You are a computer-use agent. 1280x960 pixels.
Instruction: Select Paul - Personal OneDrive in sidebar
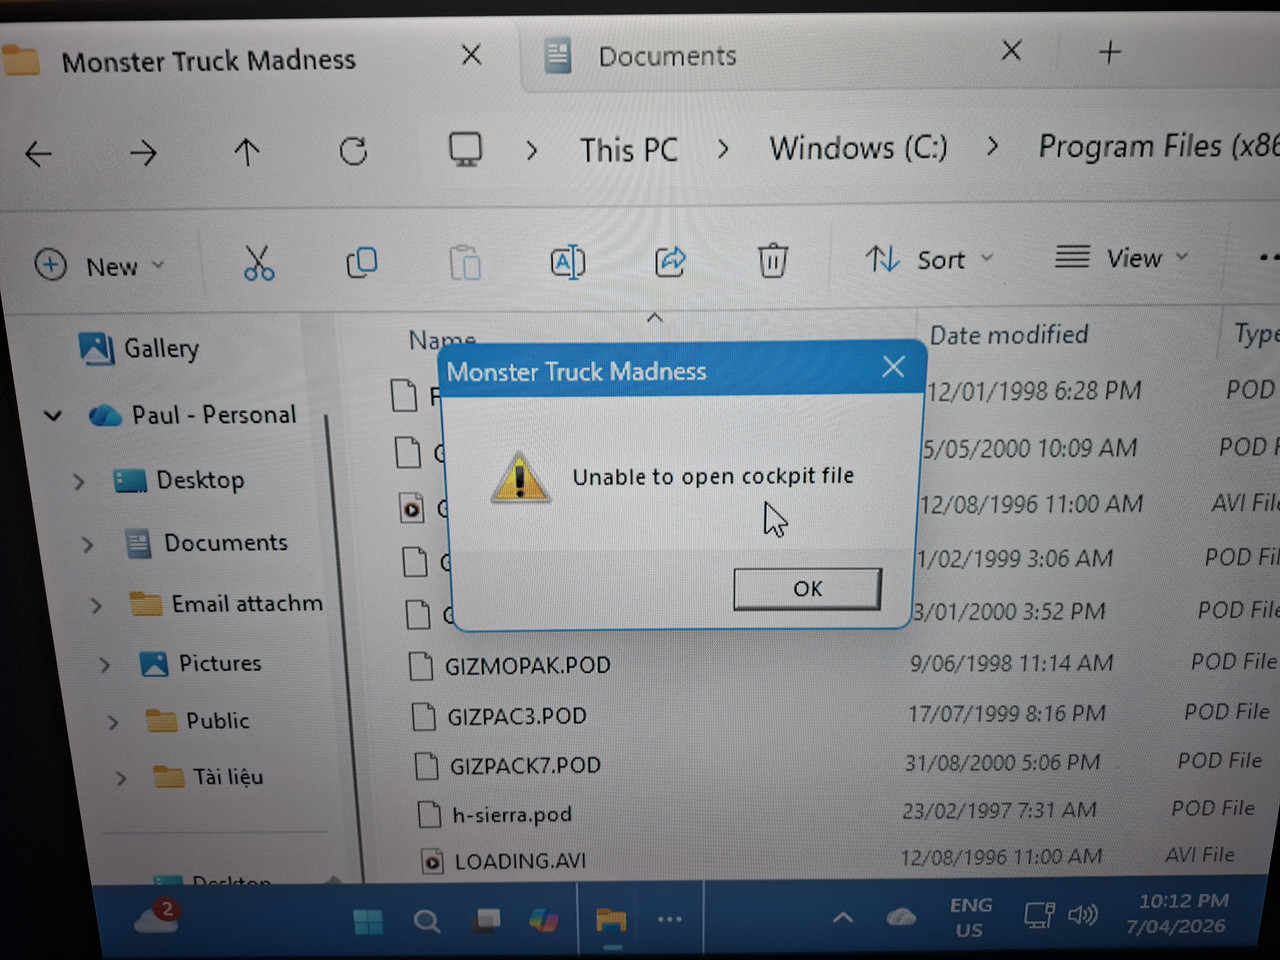192,415
